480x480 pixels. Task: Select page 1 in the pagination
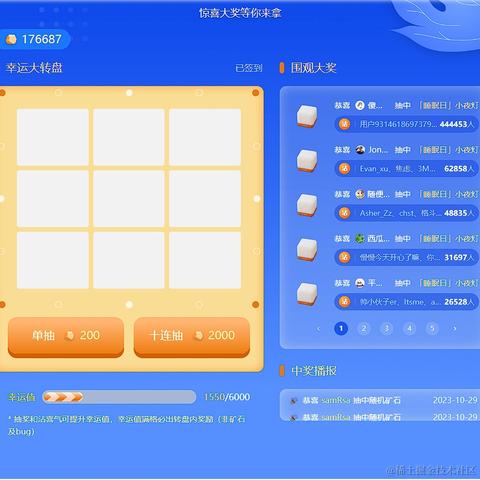[341, 328]
